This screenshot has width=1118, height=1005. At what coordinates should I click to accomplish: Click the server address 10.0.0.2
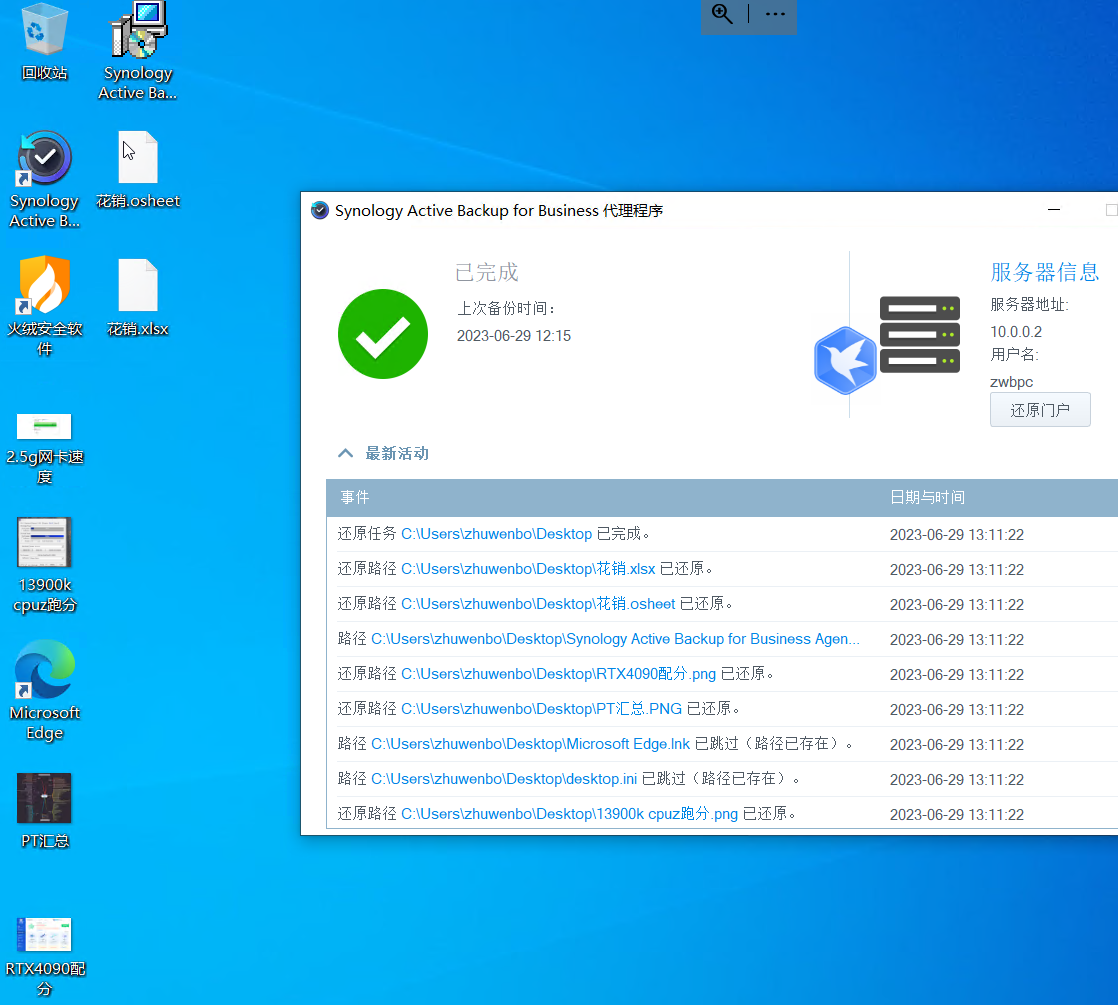click(x=1016, y=332)
